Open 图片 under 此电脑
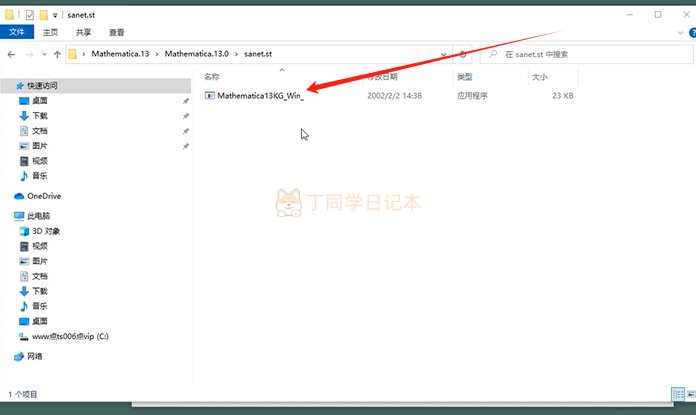 point(40,261)
